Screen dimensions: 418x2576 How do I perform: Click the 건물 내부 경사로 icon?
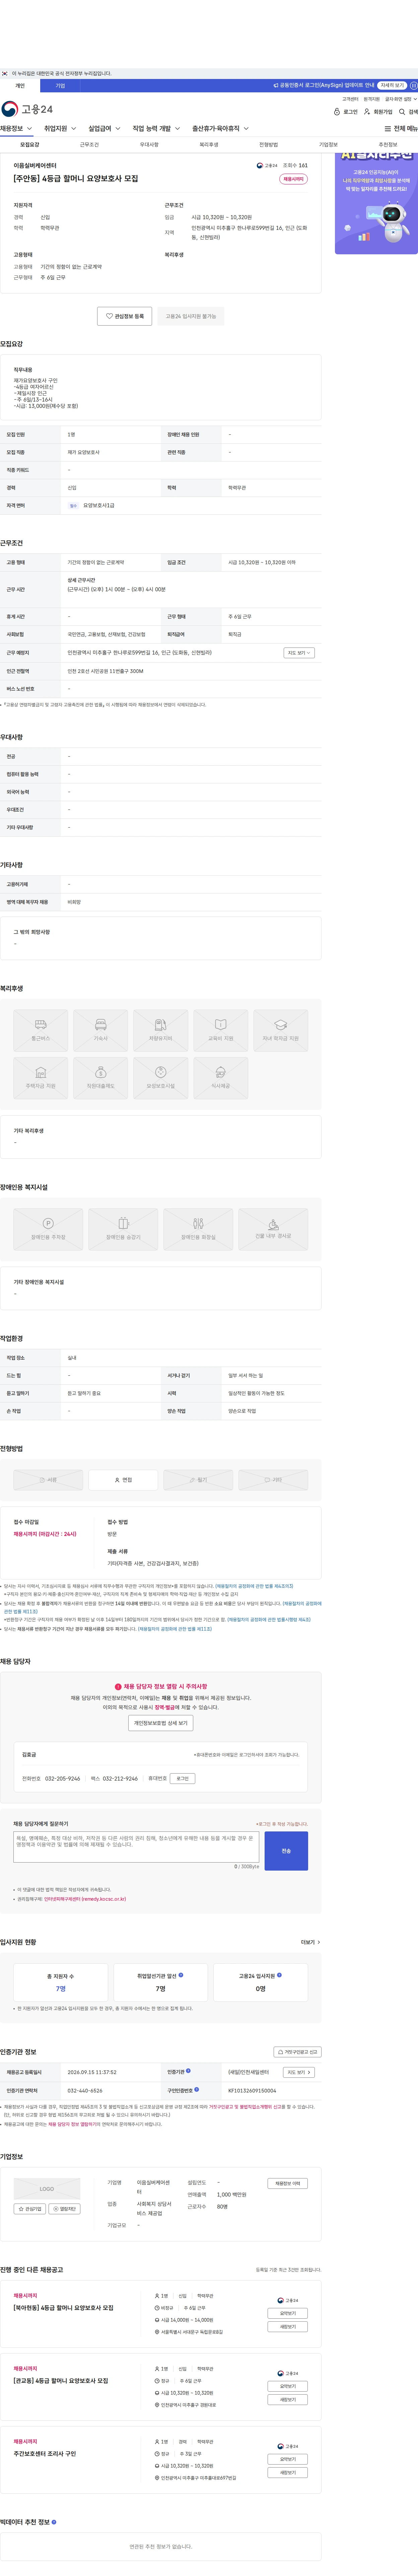pyautogui.click(x=273, y=1229)
